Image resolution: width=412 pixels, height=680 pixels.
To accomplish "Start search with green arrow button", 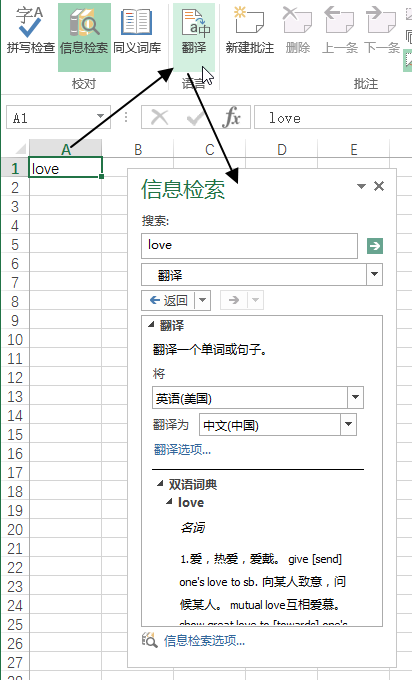I will [x=375, y=246].
